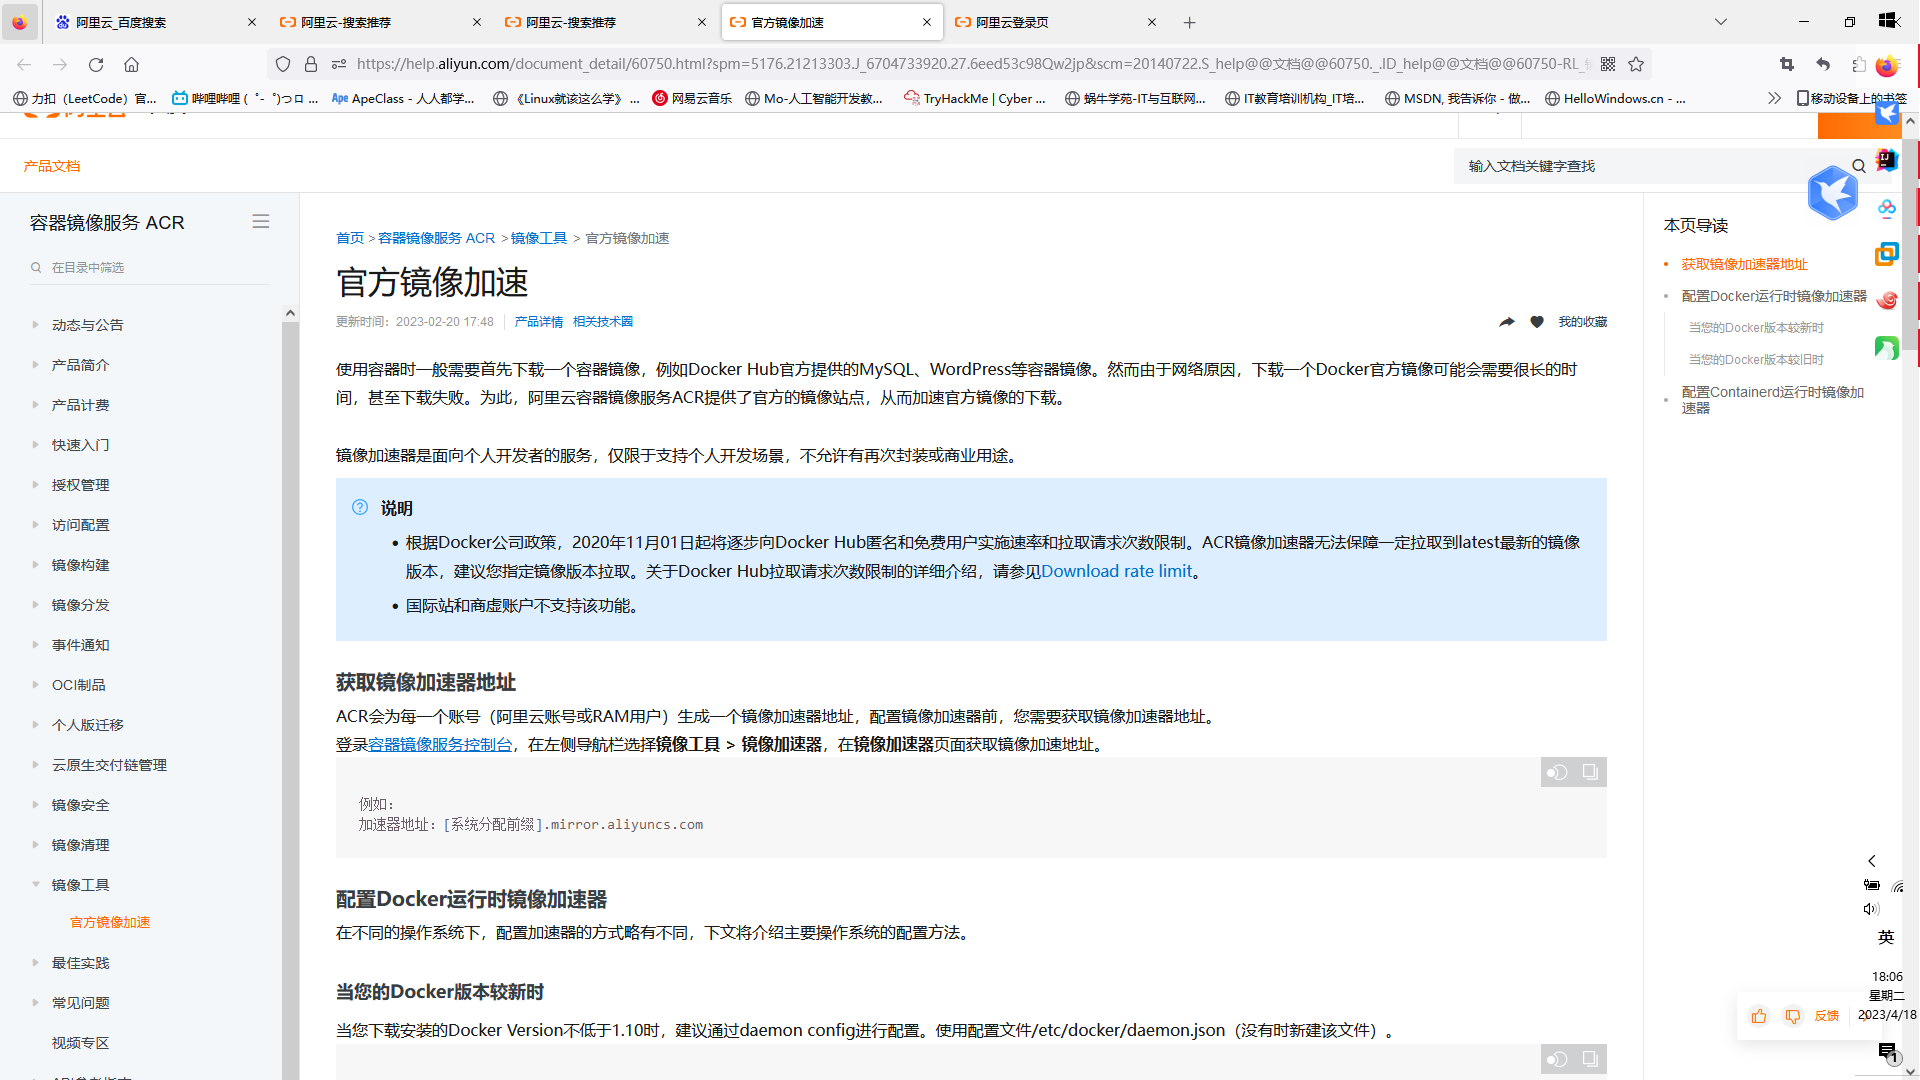Jump to 配置Docker运行时镜像加速器 in page guide

1774,296
